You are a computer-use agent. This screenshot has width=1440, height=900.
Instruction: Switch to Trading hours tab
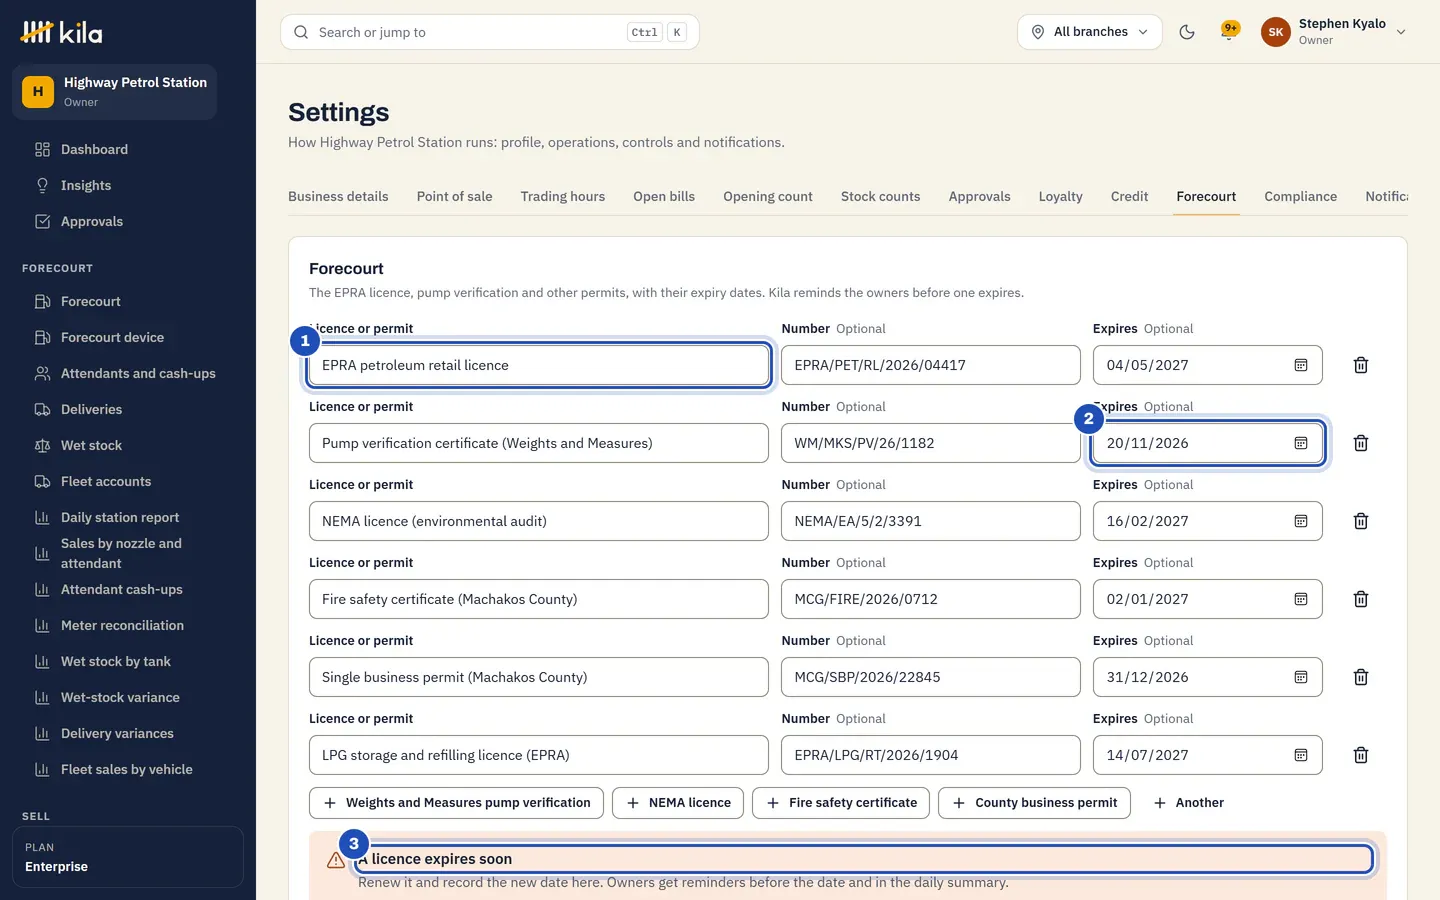pos(562,196)
